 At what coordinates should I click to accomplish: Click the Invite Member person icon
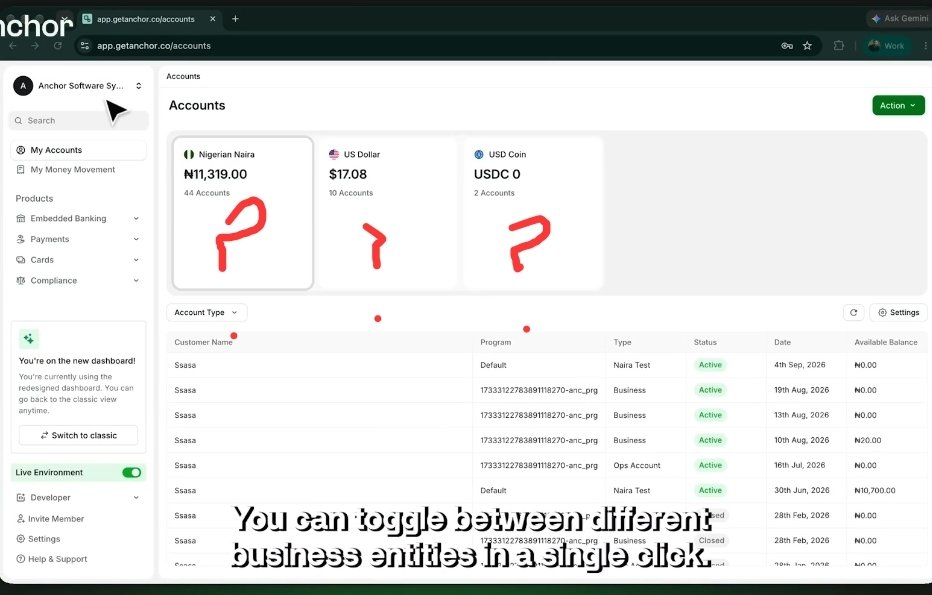[21, 518]
